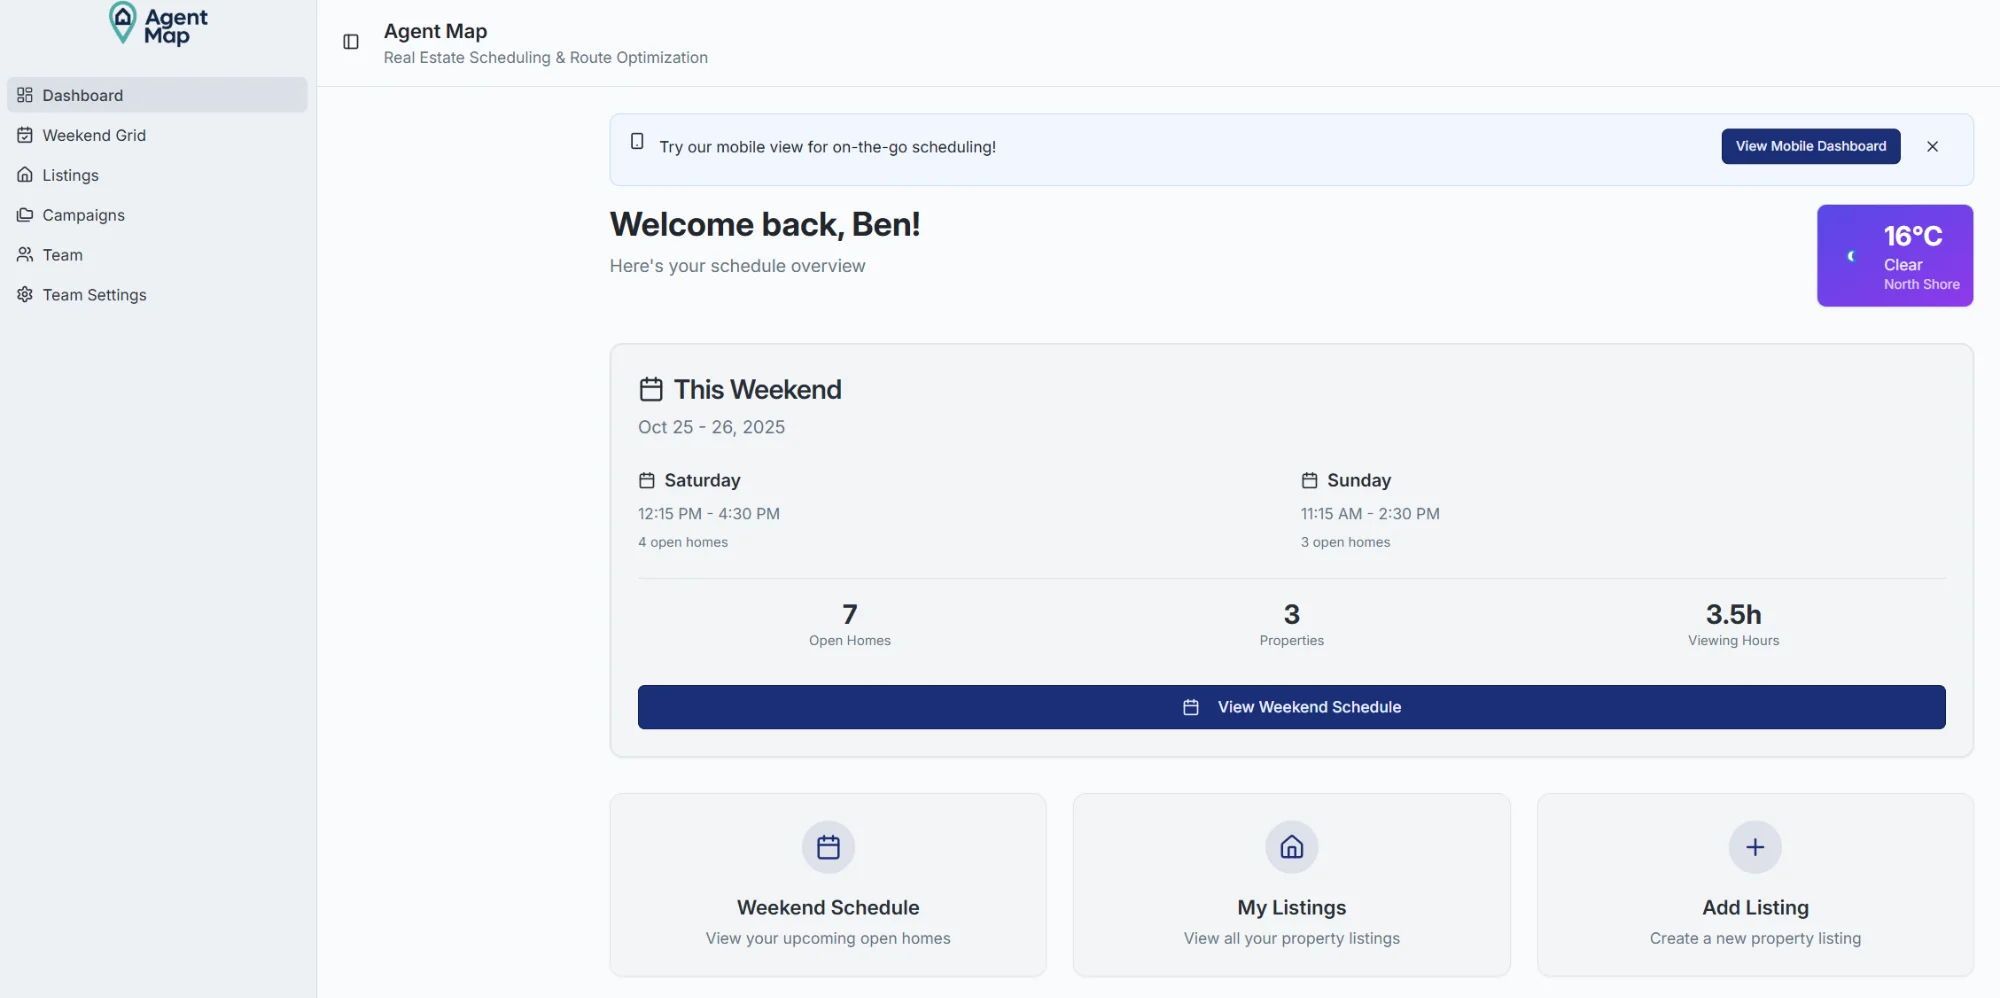
Task: Go to Weekend Grid in sidebar
Action: click(94, 135)
